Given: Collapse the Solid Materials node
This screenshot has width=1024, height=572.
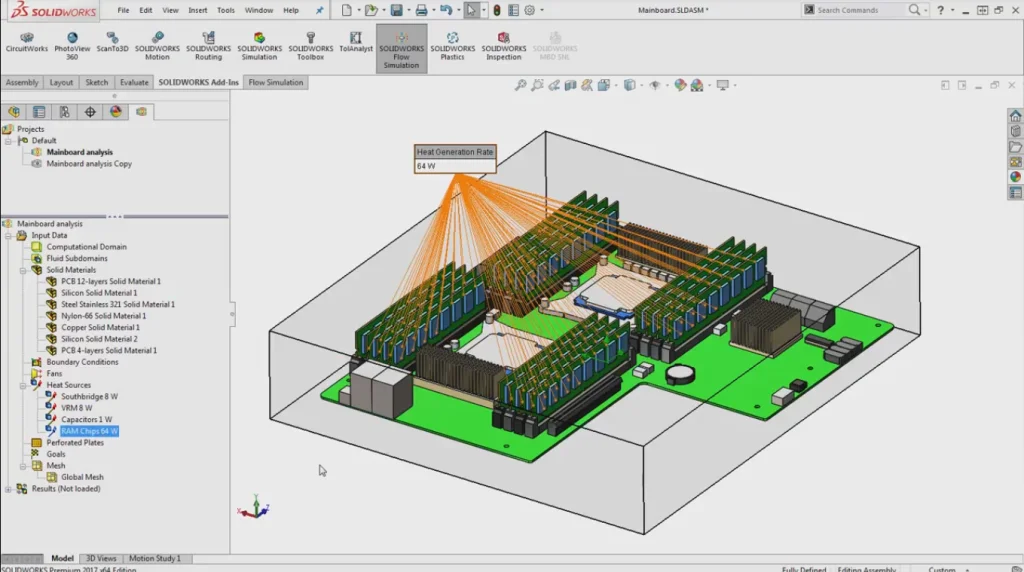Looking at the screenshot, I should [x=23, y=270].
